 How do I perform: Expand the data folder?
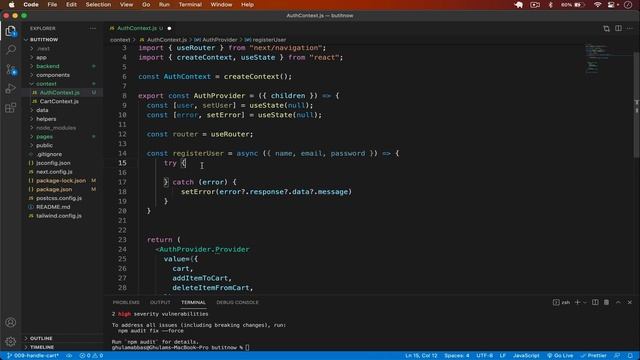42,110
